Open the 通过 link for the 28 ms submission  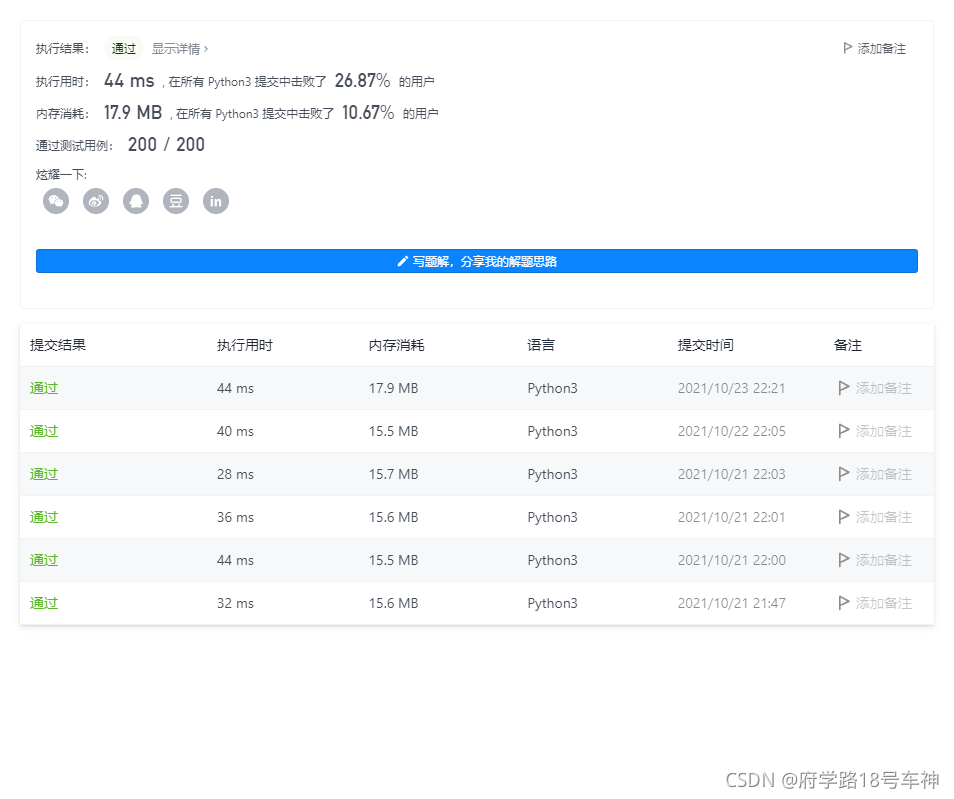coord(43,474)
